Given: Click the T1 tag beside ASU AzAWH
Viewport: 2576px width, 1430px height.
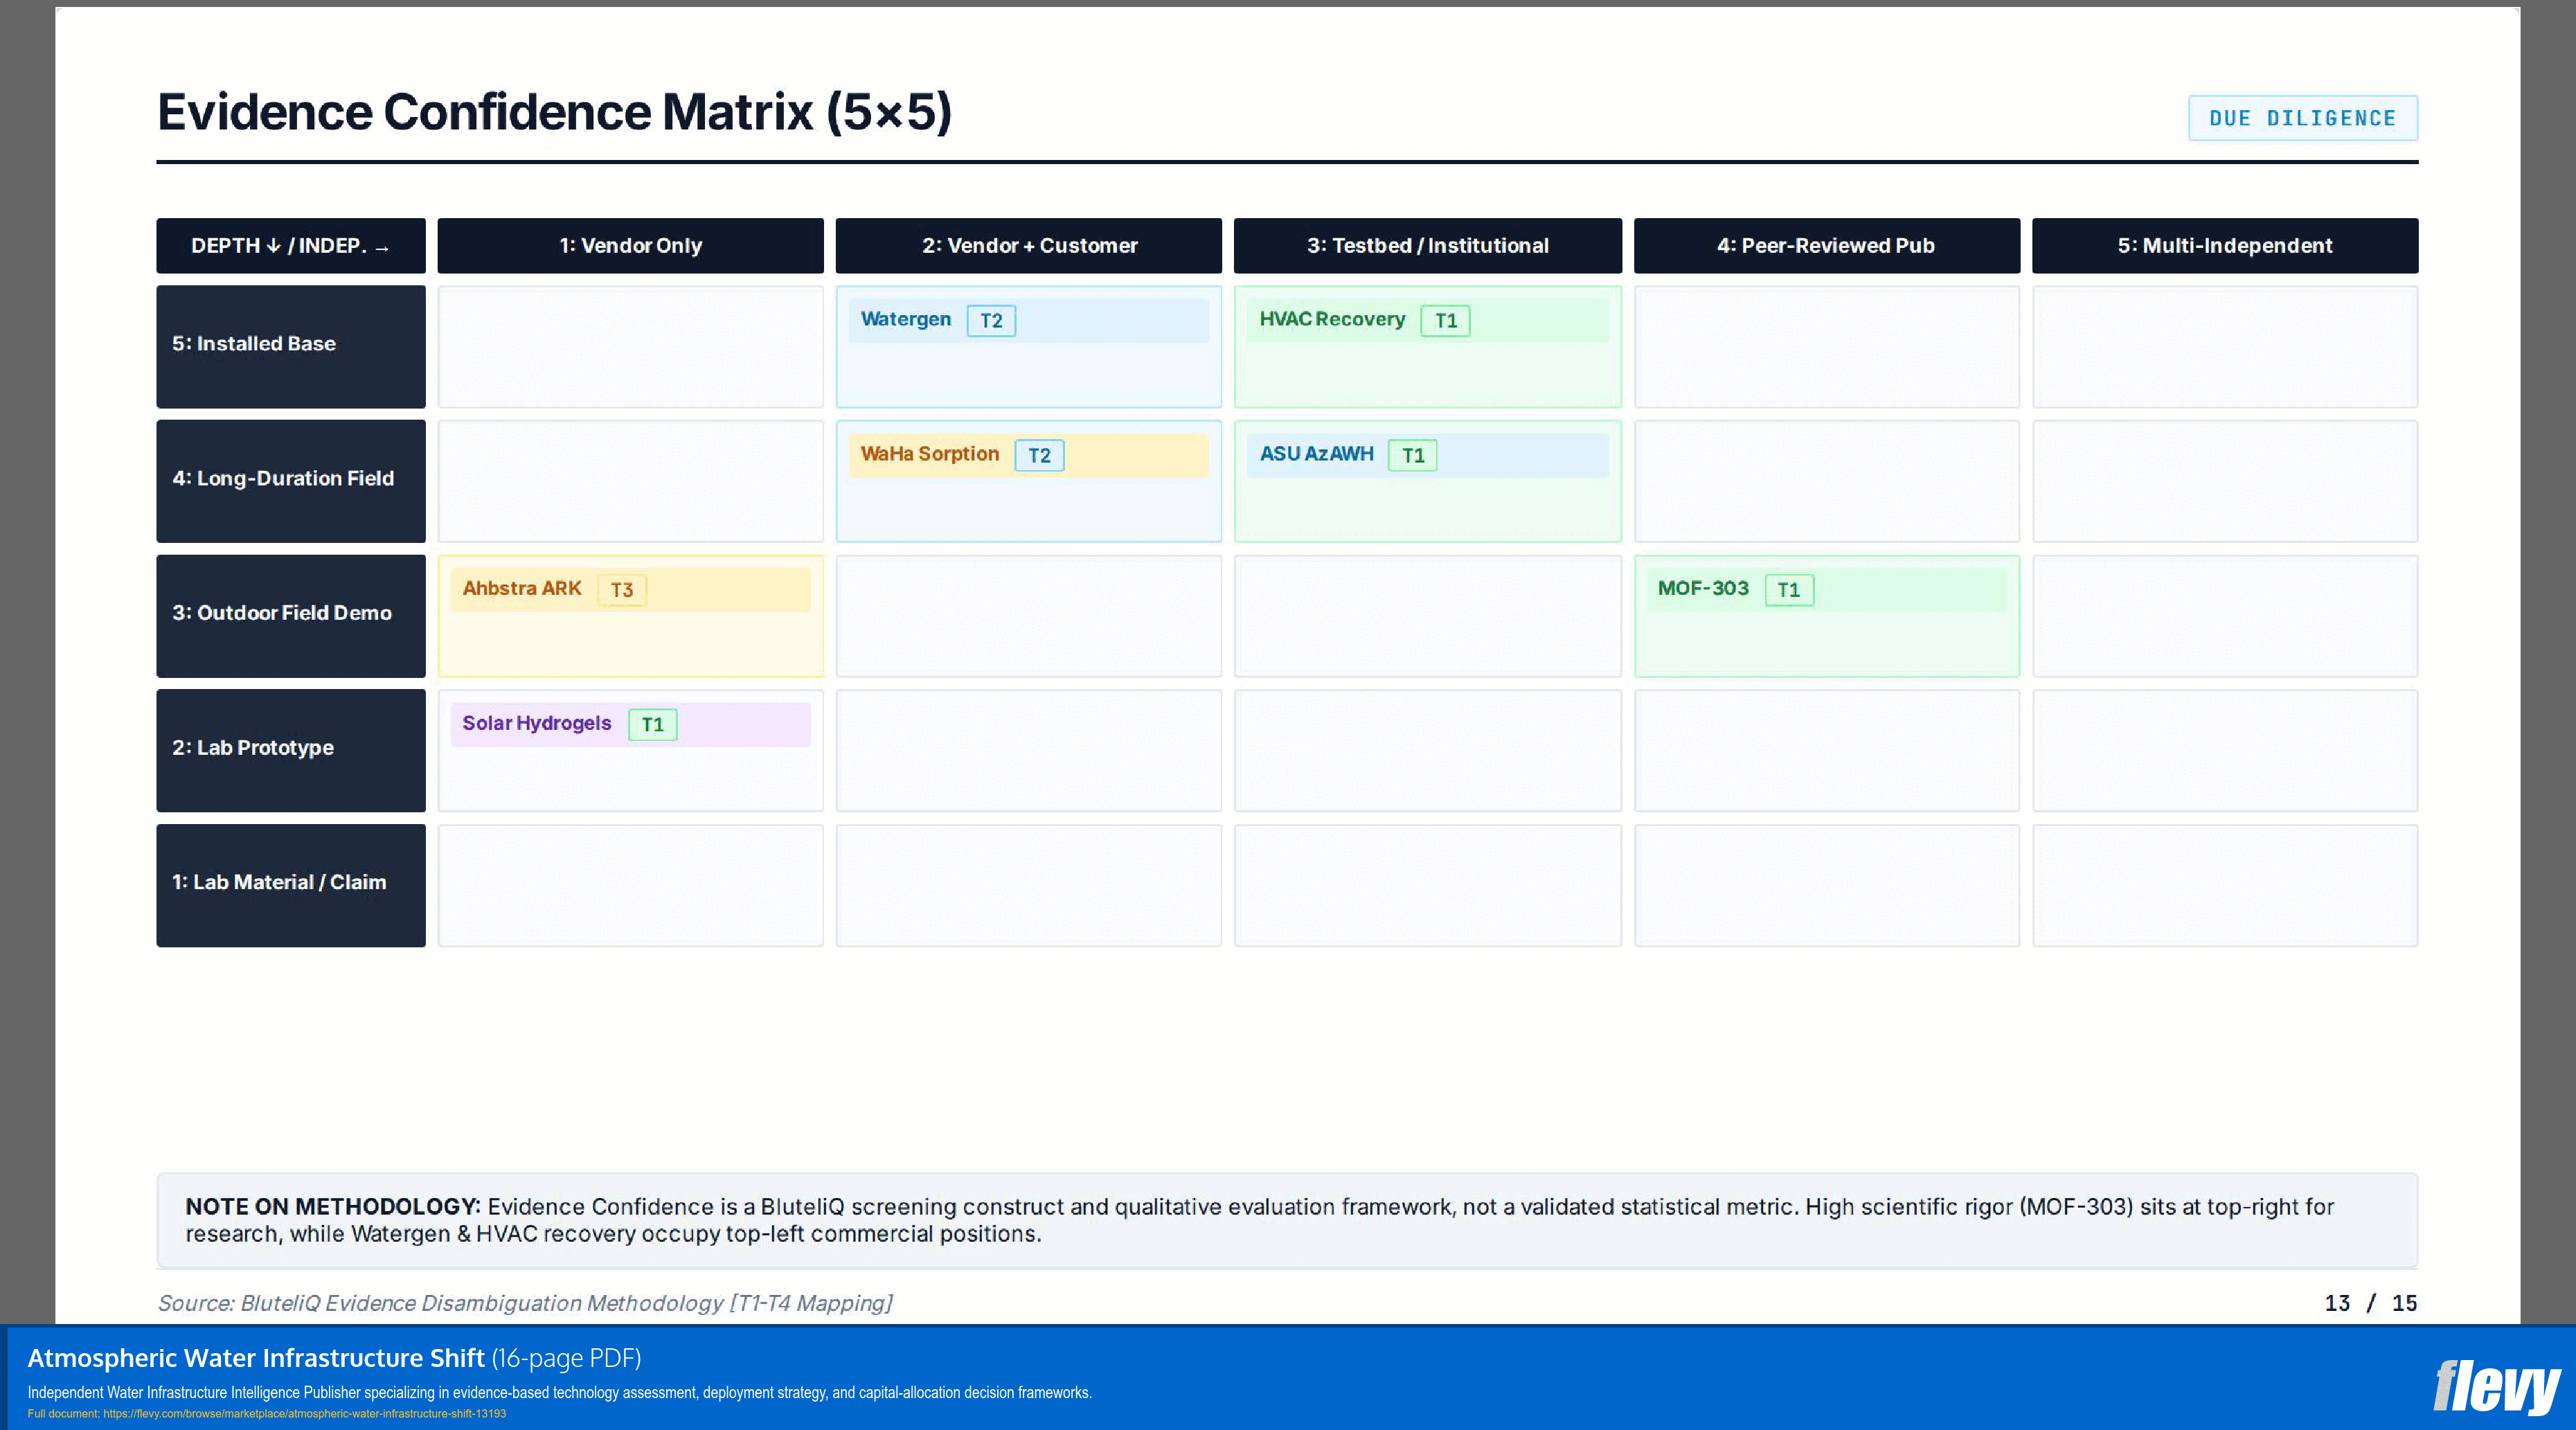Looking at the screenshot, I should click(1412, 456).
